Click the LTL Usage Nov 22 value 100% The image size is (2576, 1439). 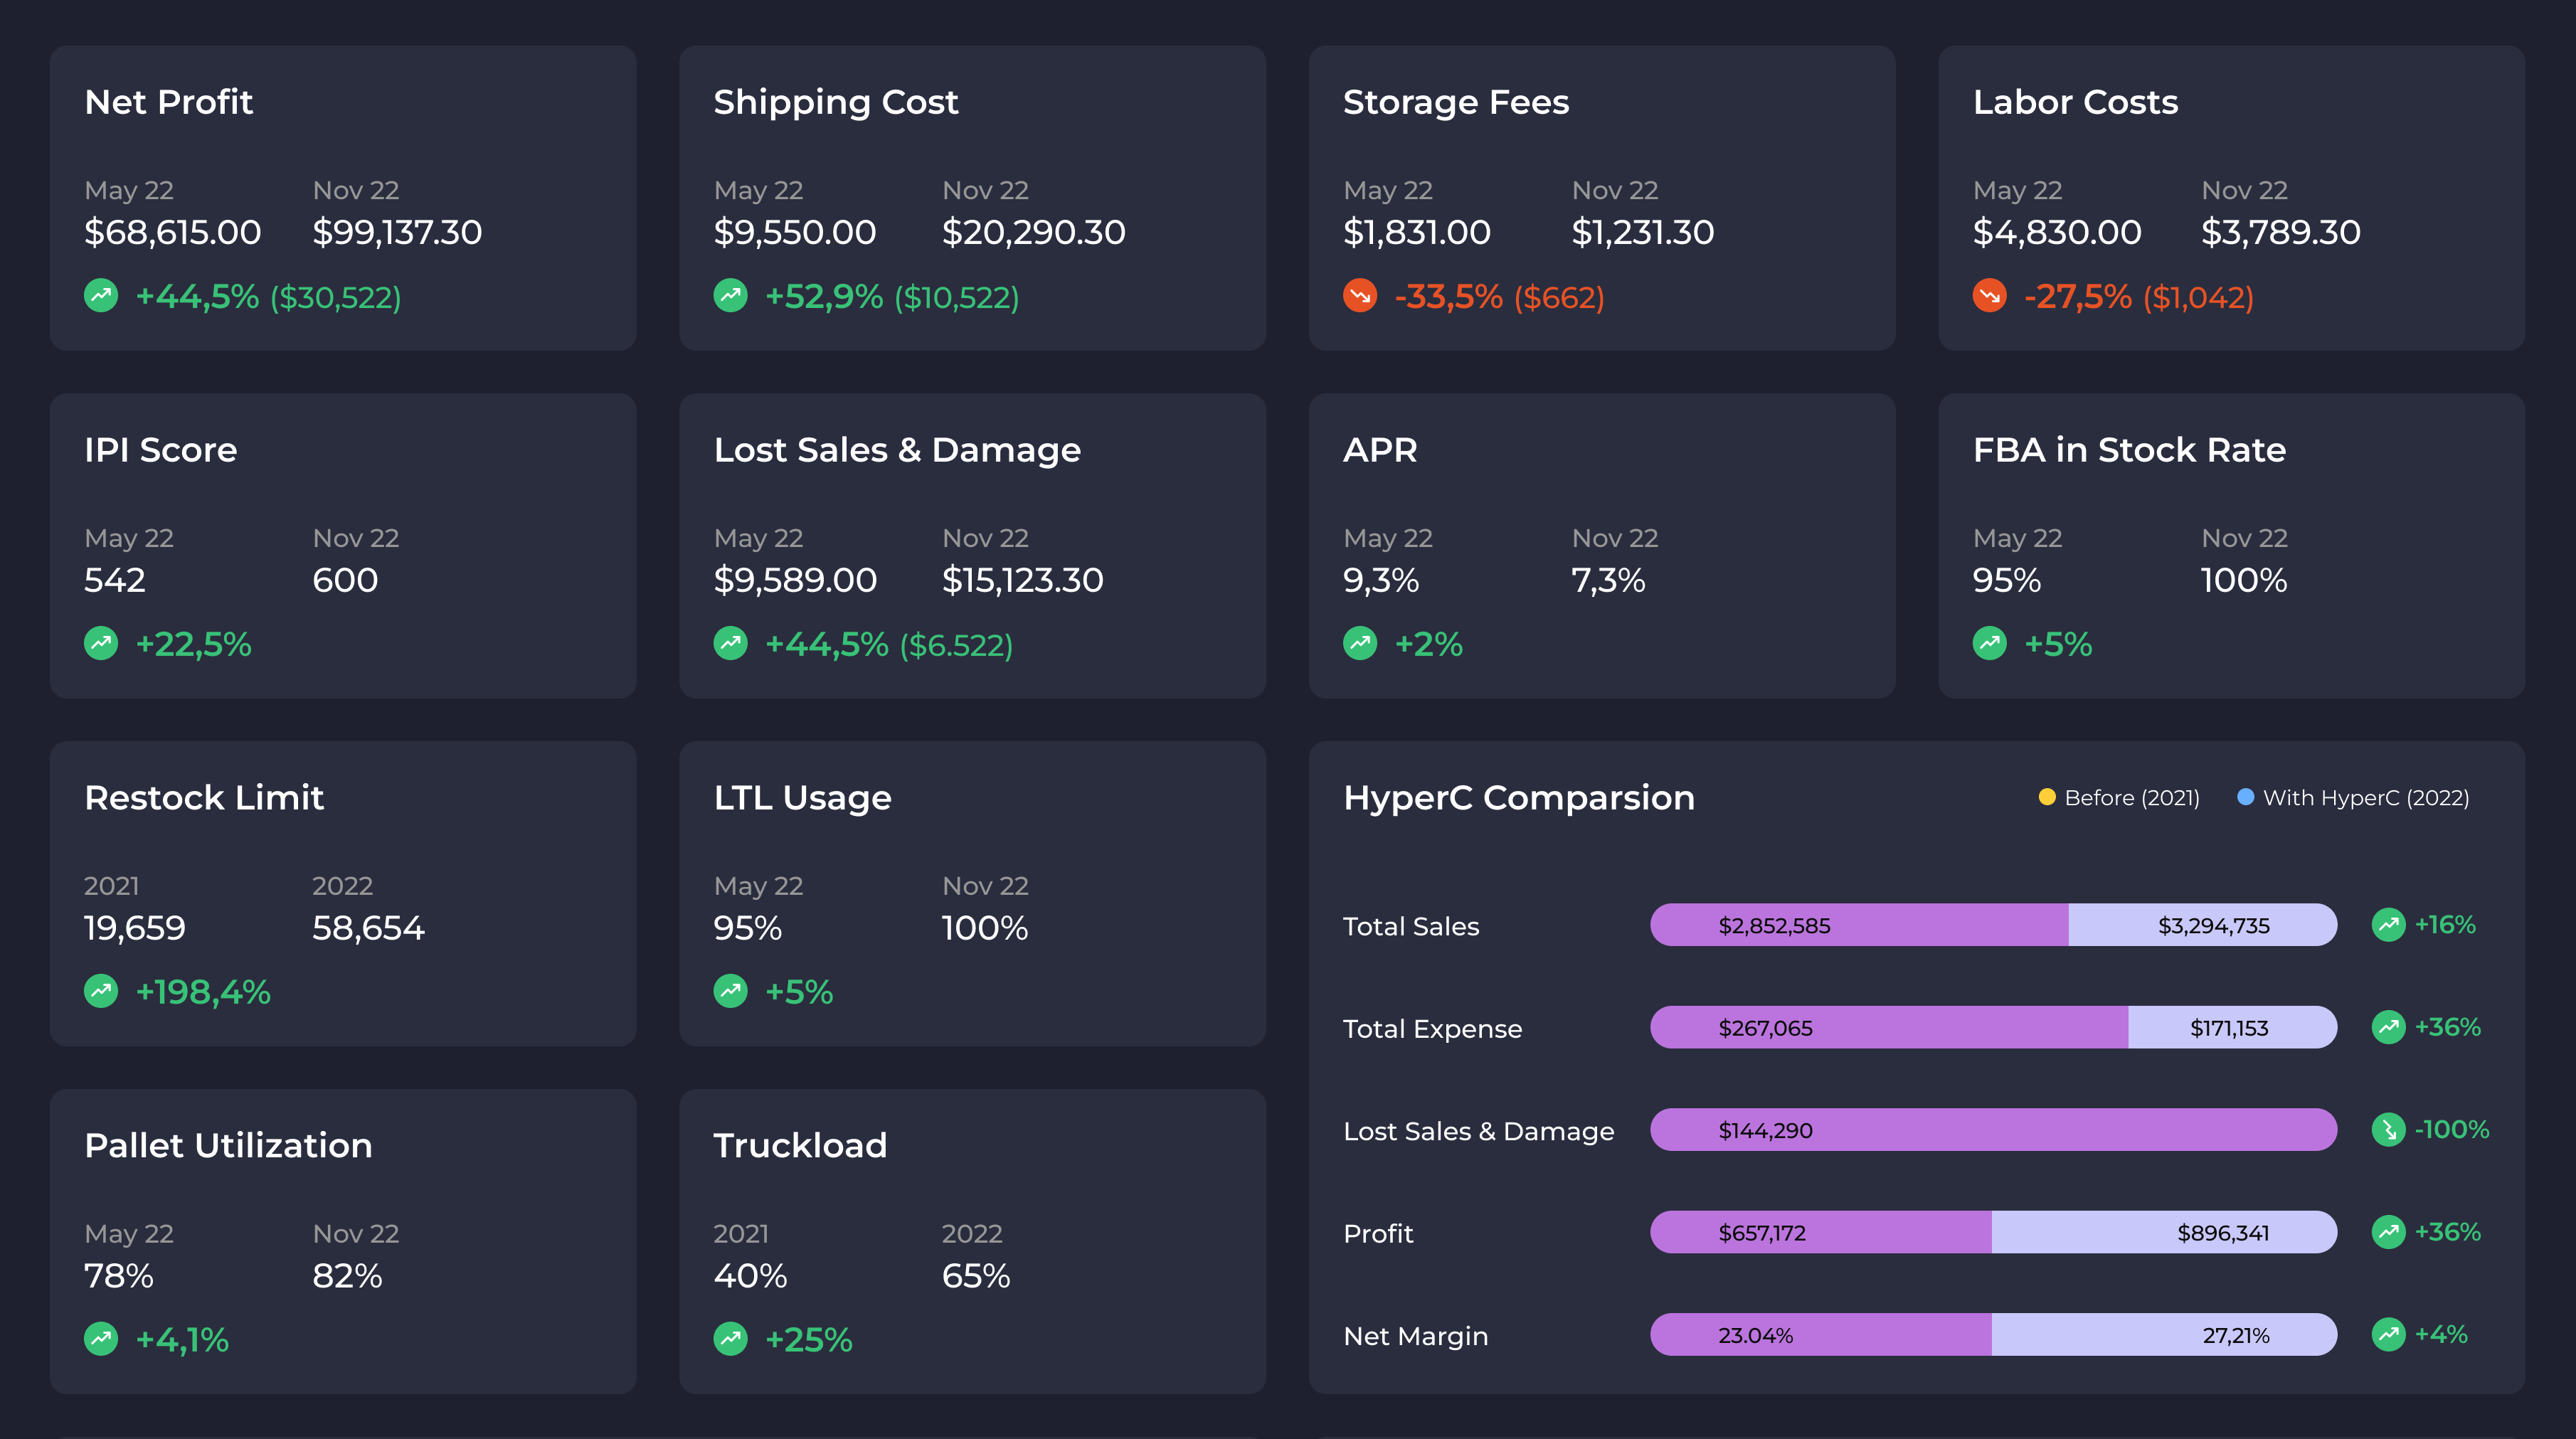click(x=984, y=928)
